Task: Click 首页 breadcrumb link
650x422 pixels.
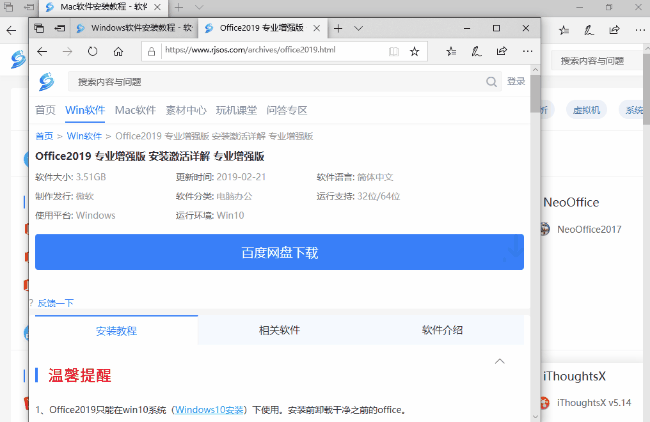Action: [x=44, y=136]
